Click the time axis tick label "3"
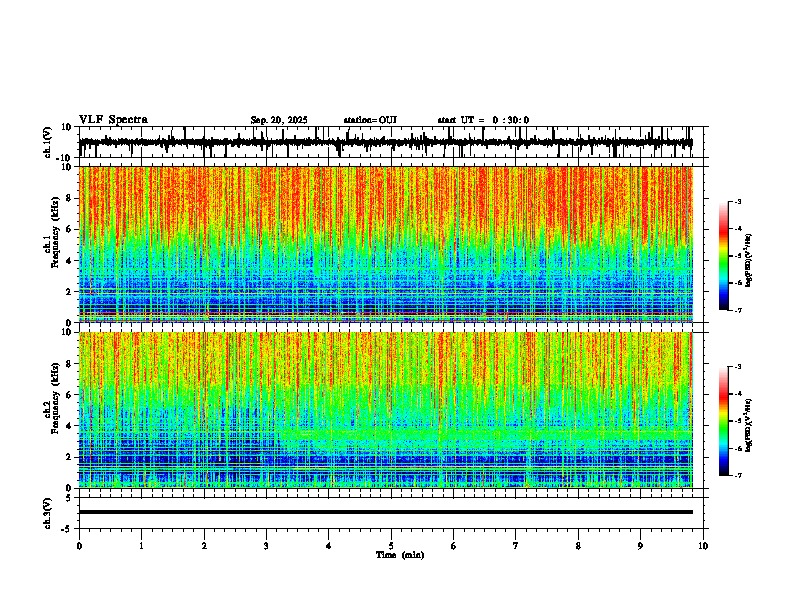The height and width of the screenshot is (612, 792). [266, 546]
